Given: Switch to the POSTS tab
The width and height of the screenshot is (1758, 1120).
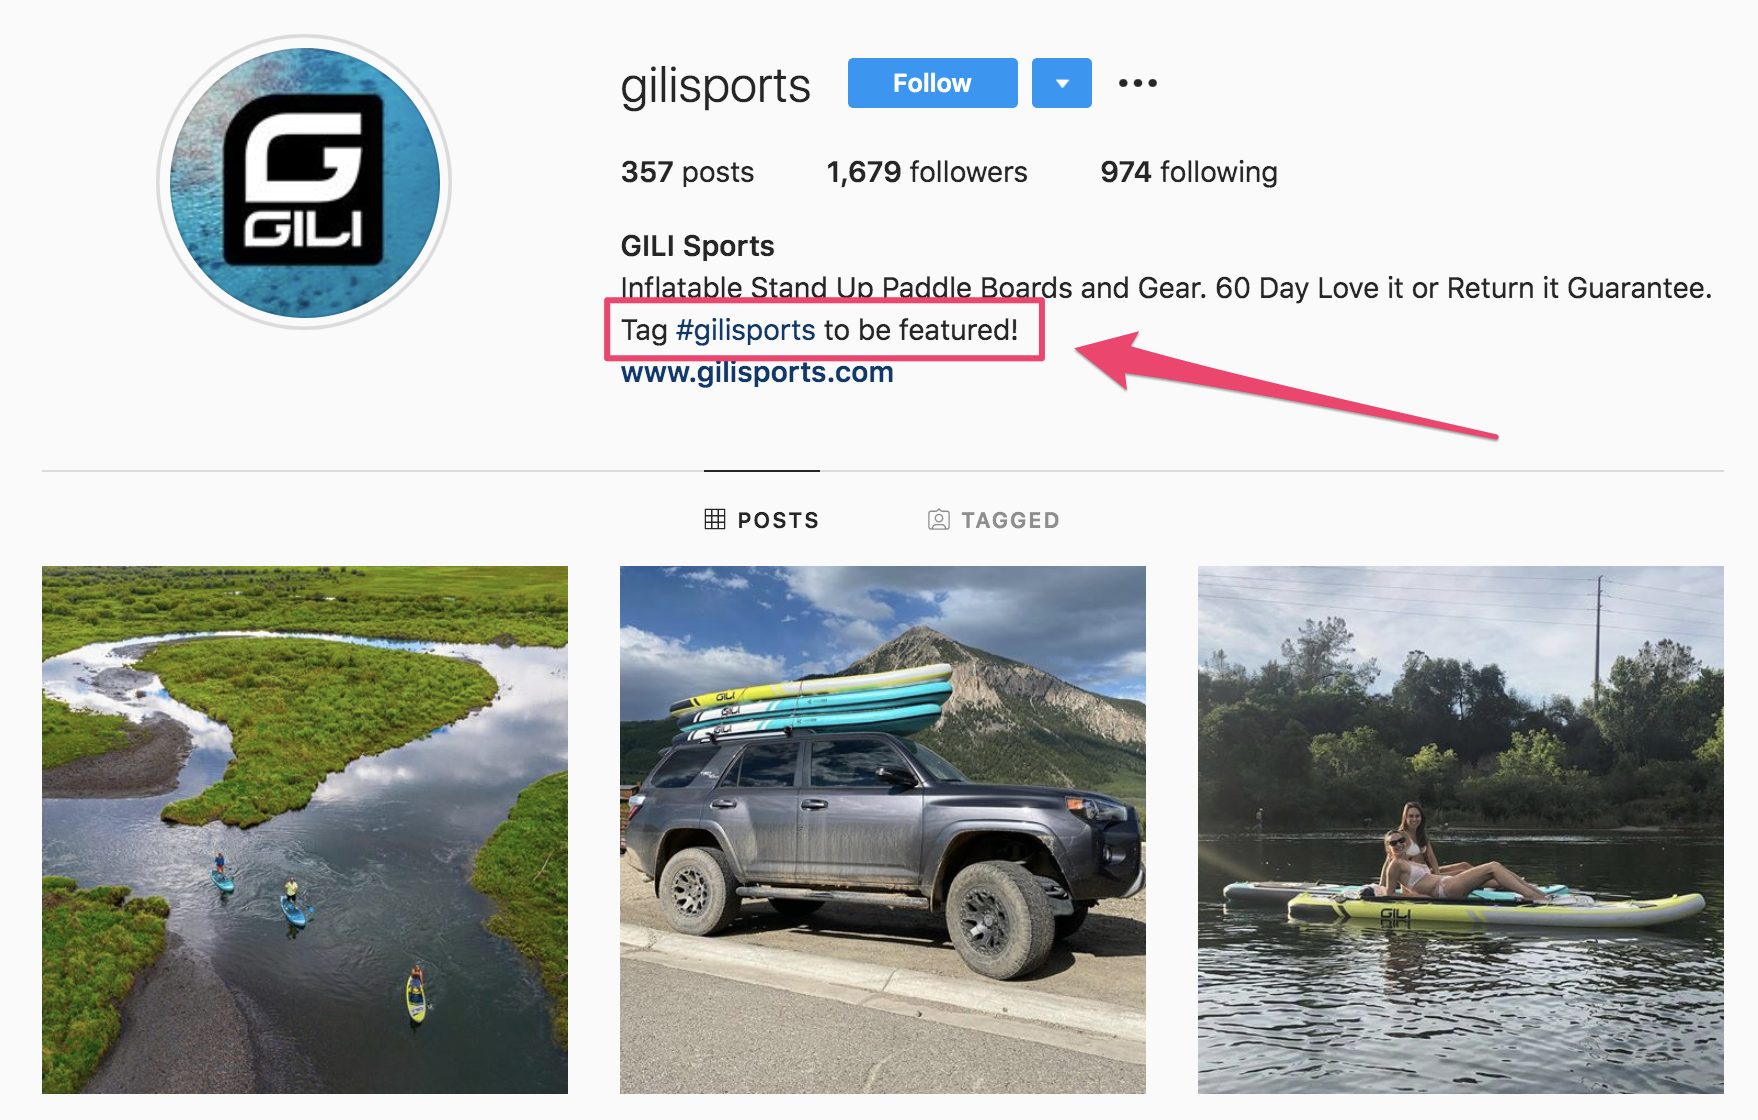Looking at the screenshot, I should (x=762, y=520).
